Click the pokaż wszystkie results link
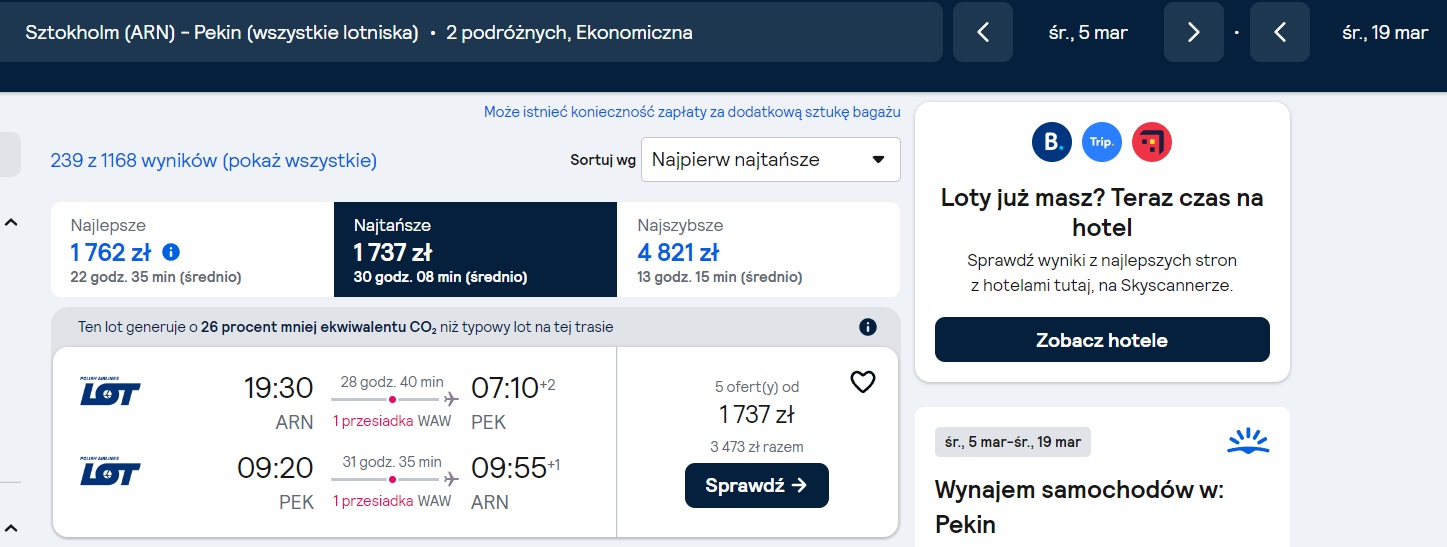The width and height of the screenshot is (1447, 547). 300,160
